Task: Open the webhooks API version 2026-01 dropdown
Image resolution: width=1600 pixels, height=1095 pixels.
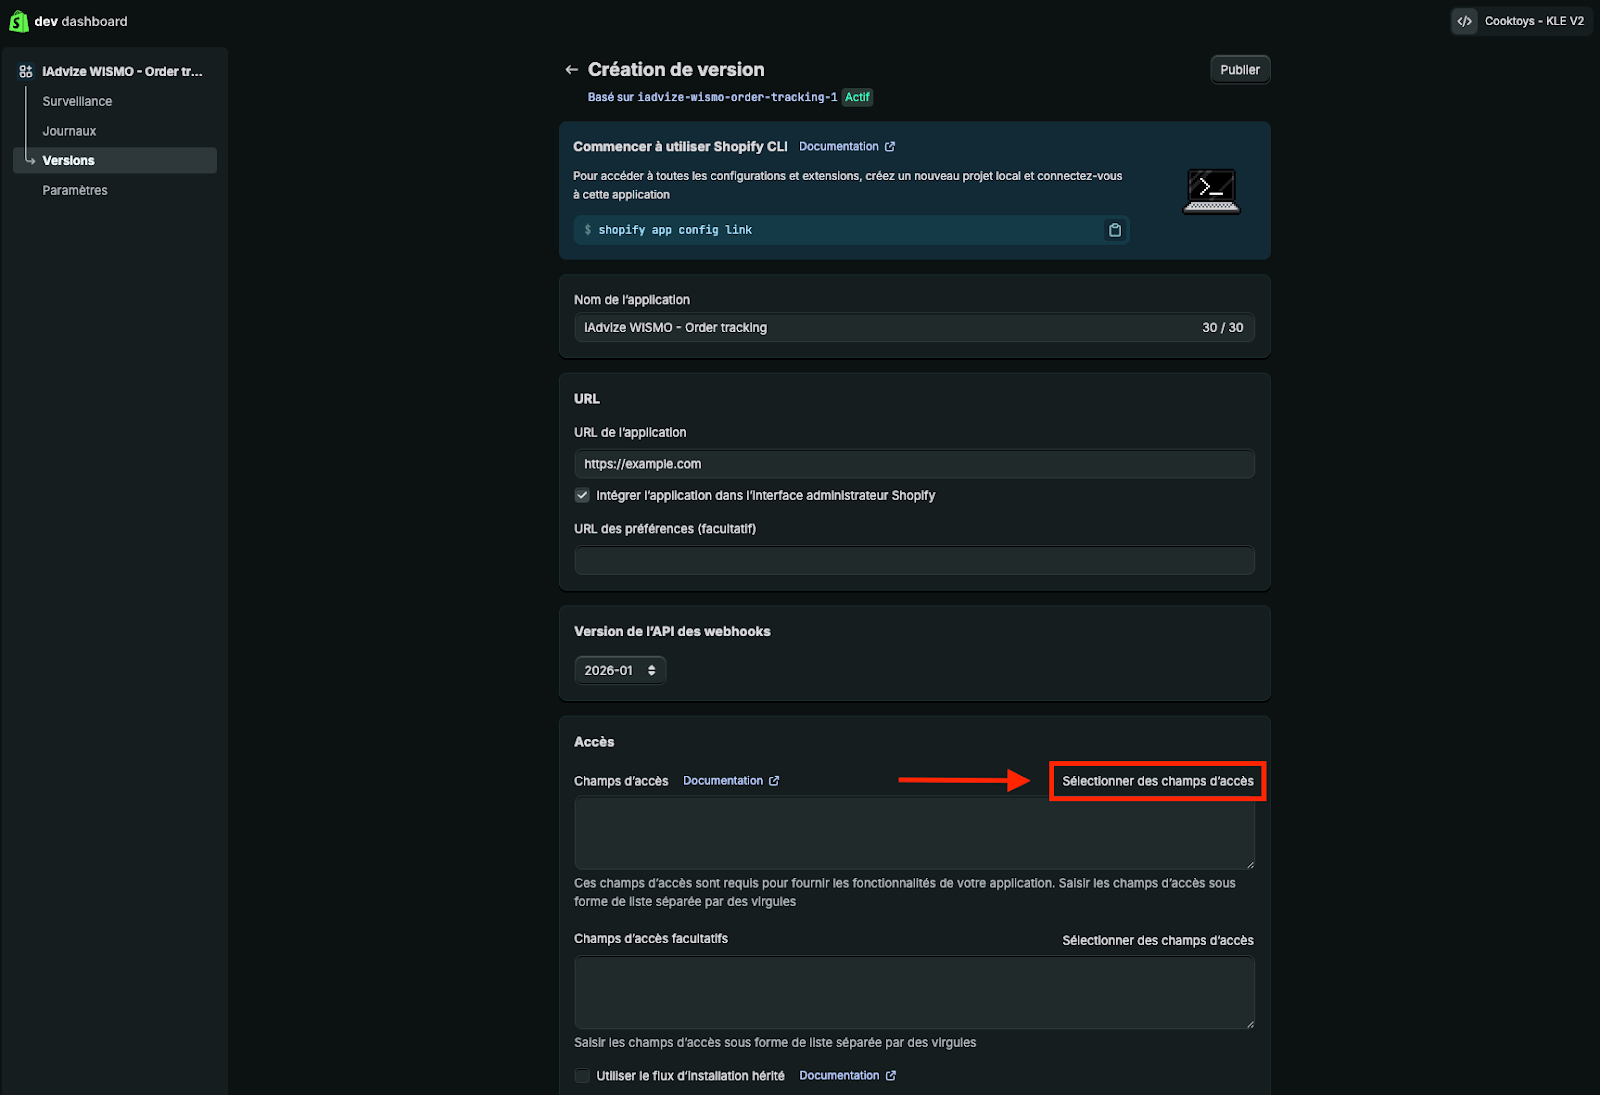Action: [619, 671]
